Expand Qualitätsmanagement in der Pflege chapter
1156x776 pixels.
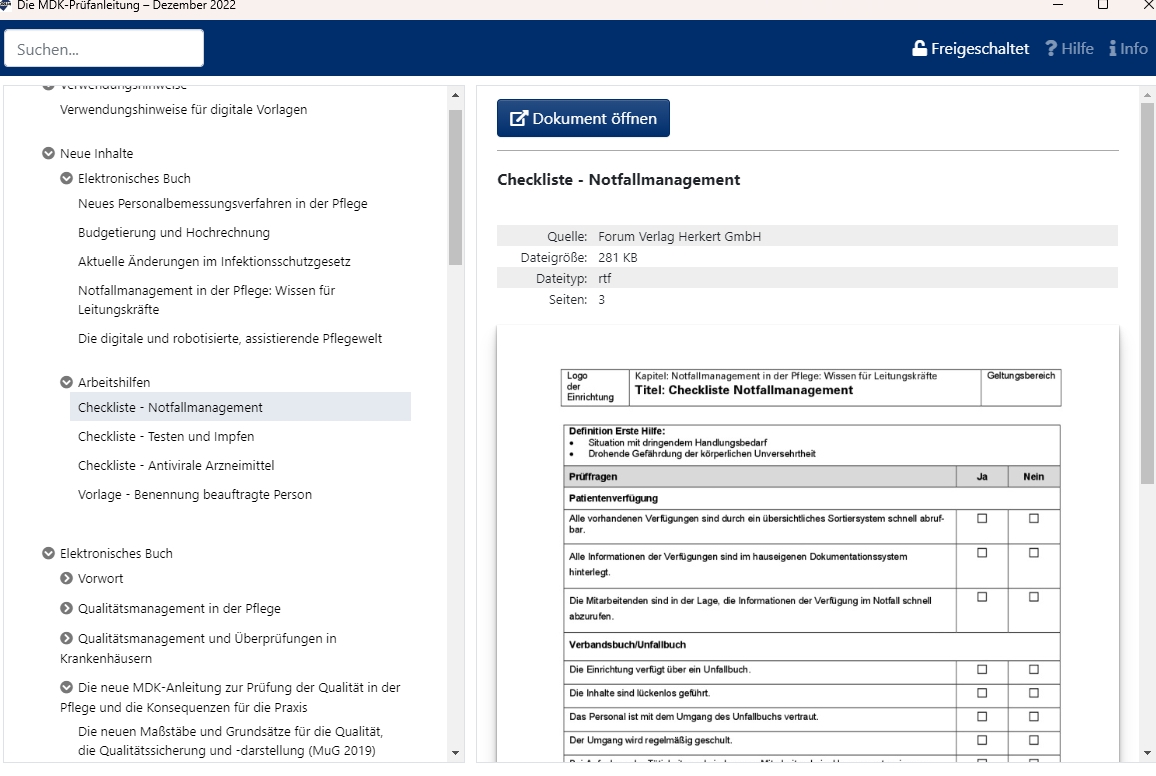tap(67, 608)
